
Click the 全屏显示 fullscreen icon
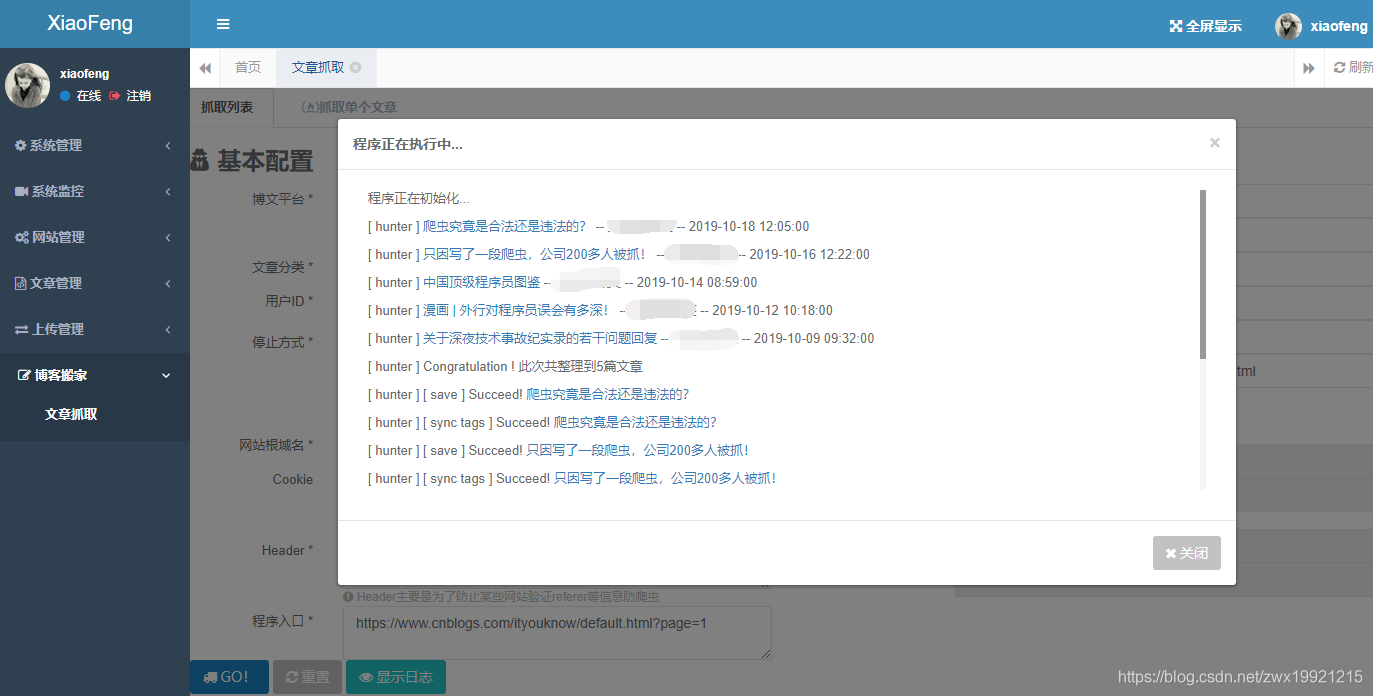[1174, 25]
